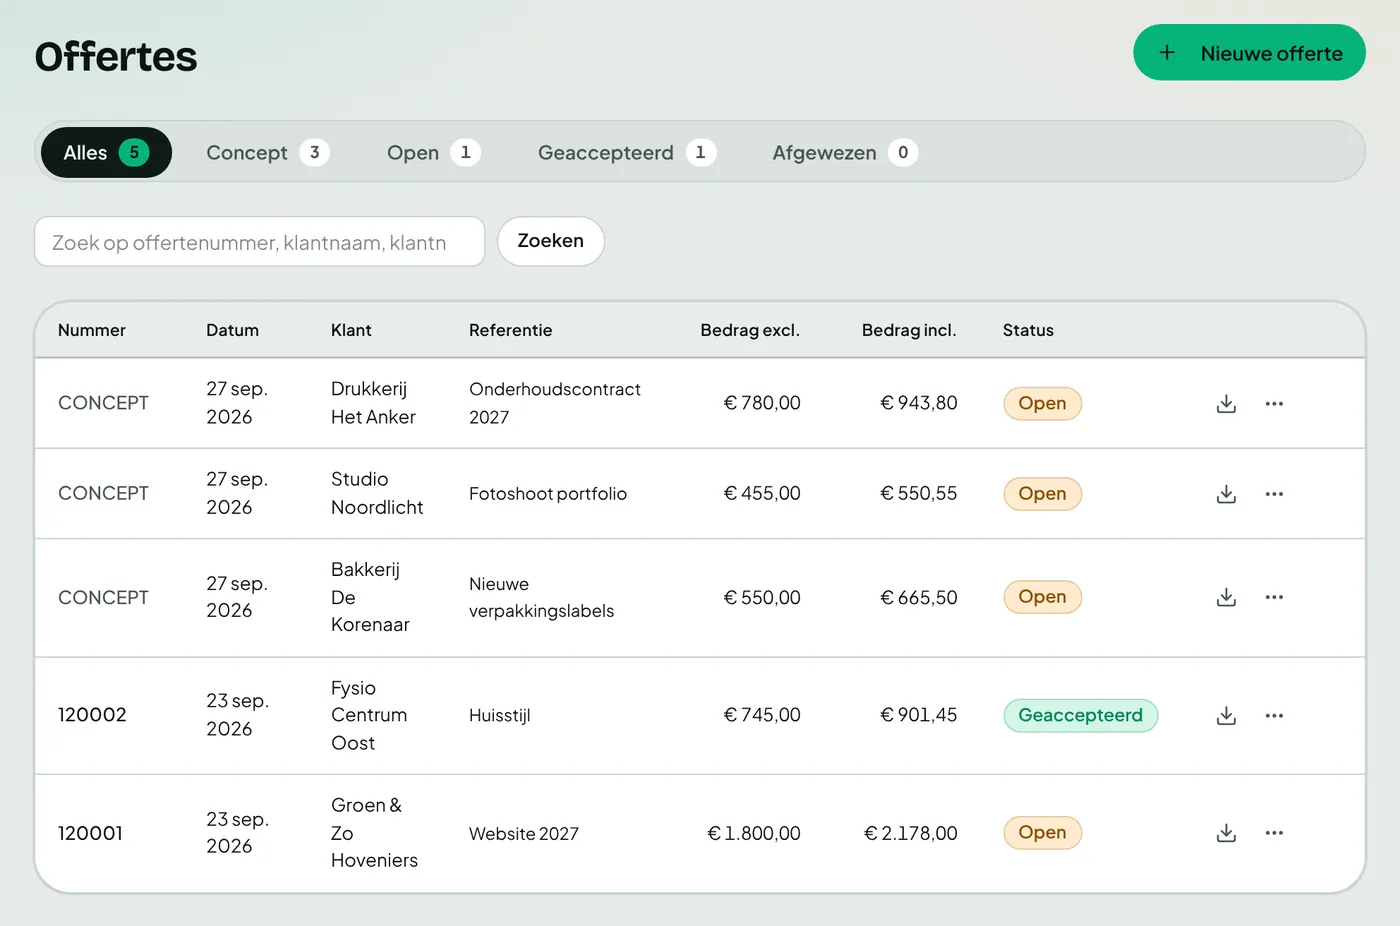Switch to the Concept tab
The height and width of the screenshot is (926, 1400).
point(267,152)
